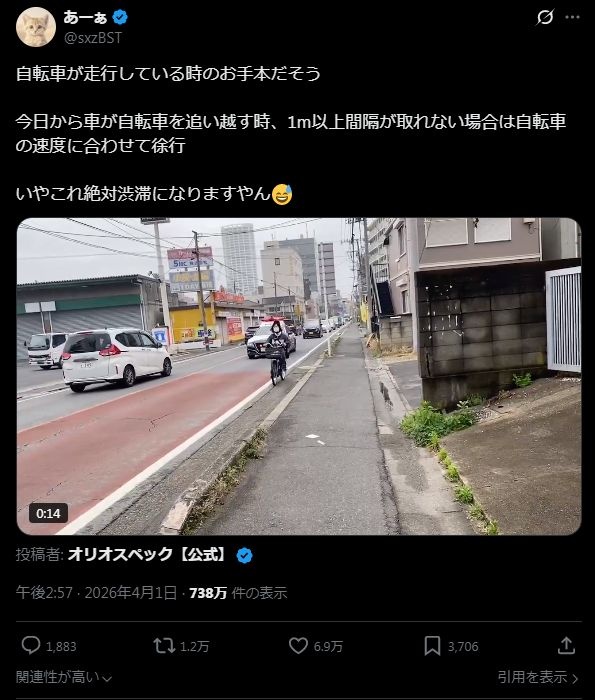Click the blue verified badge beside あーぁ

click(120, 17)
